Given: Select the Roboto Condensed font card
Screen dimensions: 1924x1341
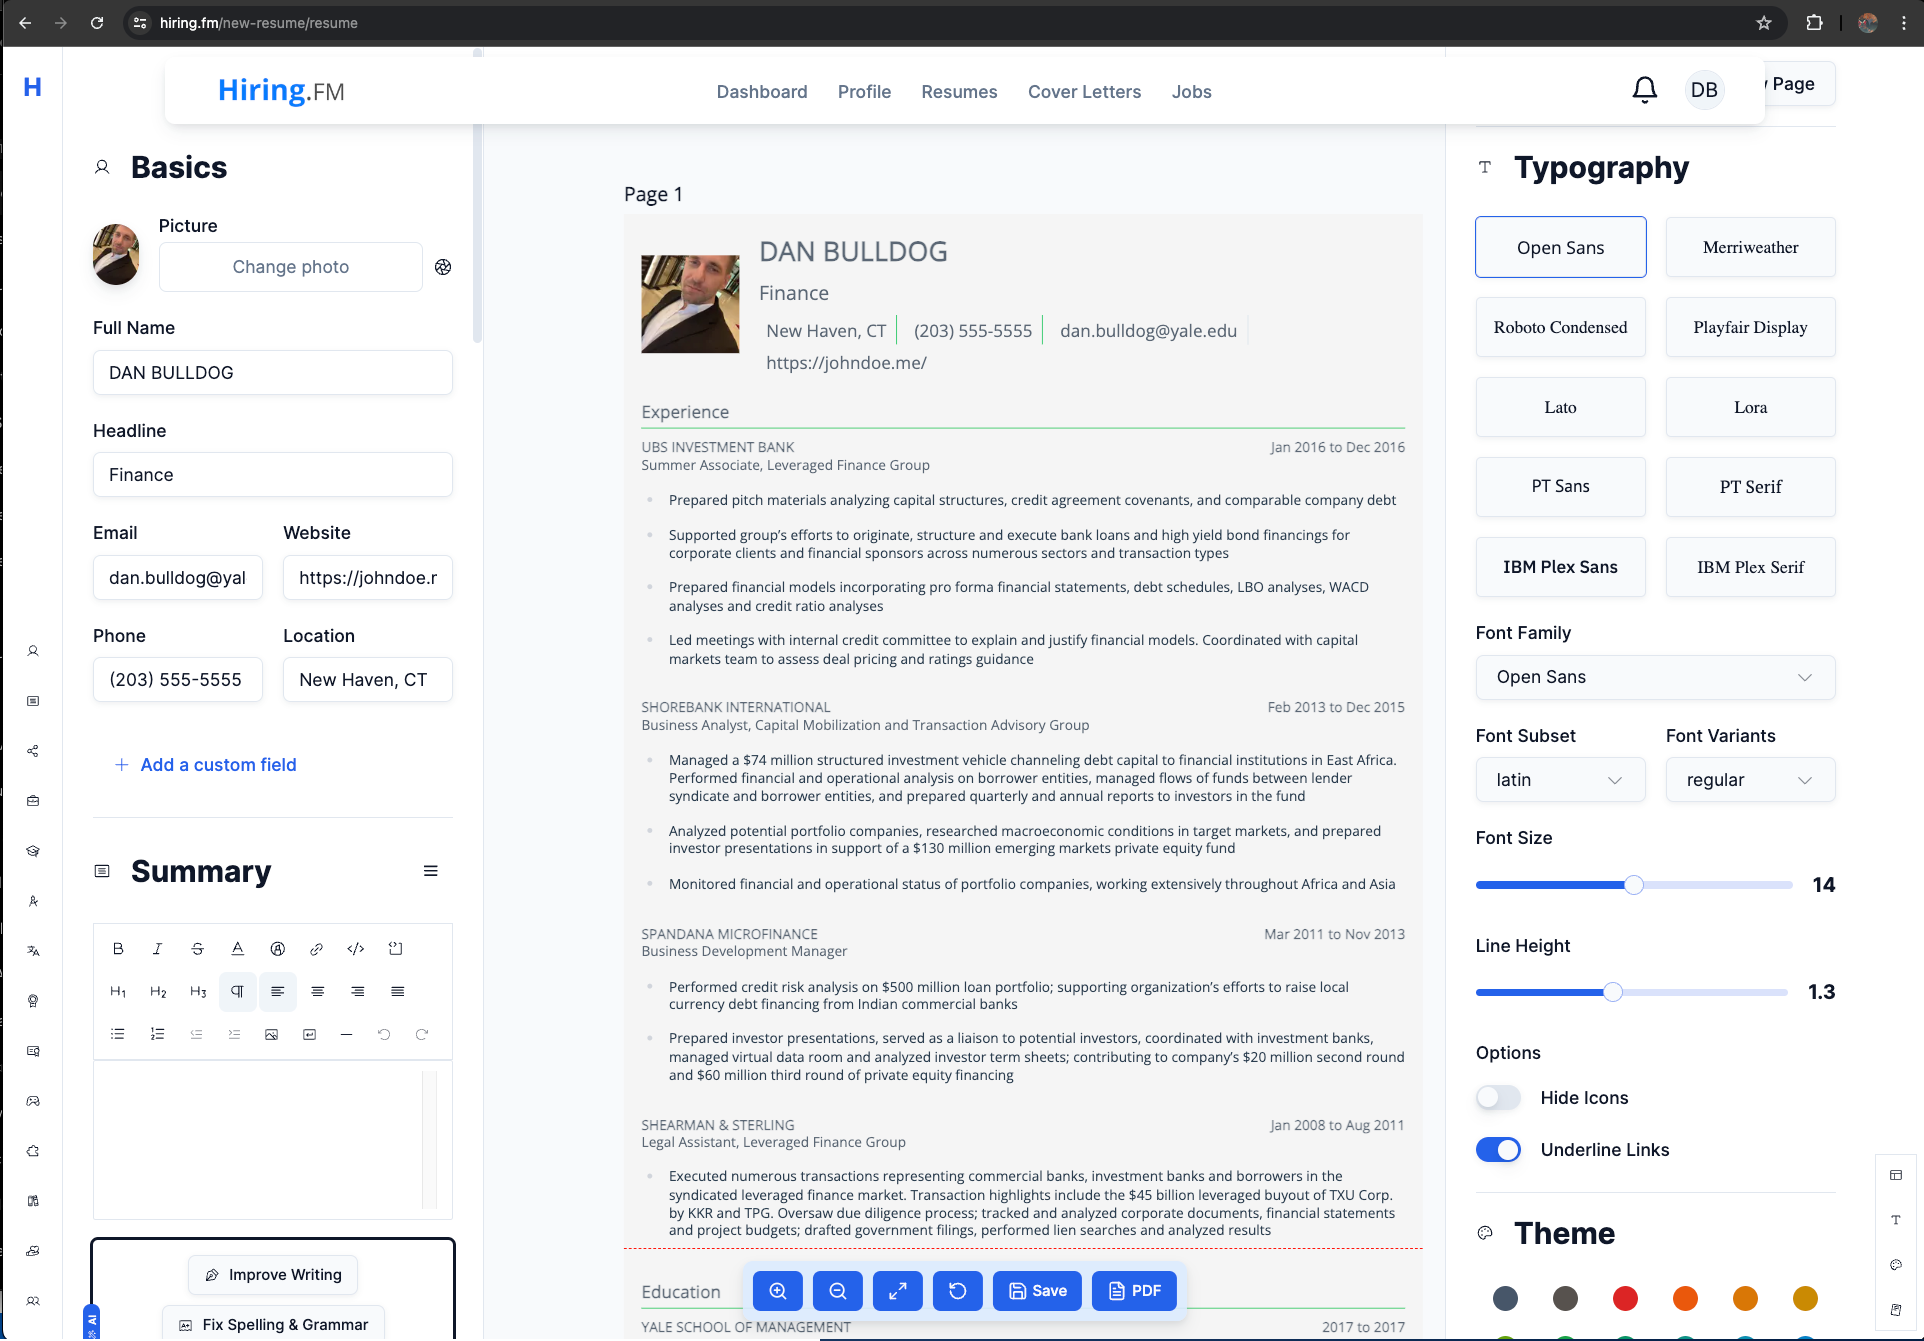Looking at the screenshot, I should click(1560, 327).
